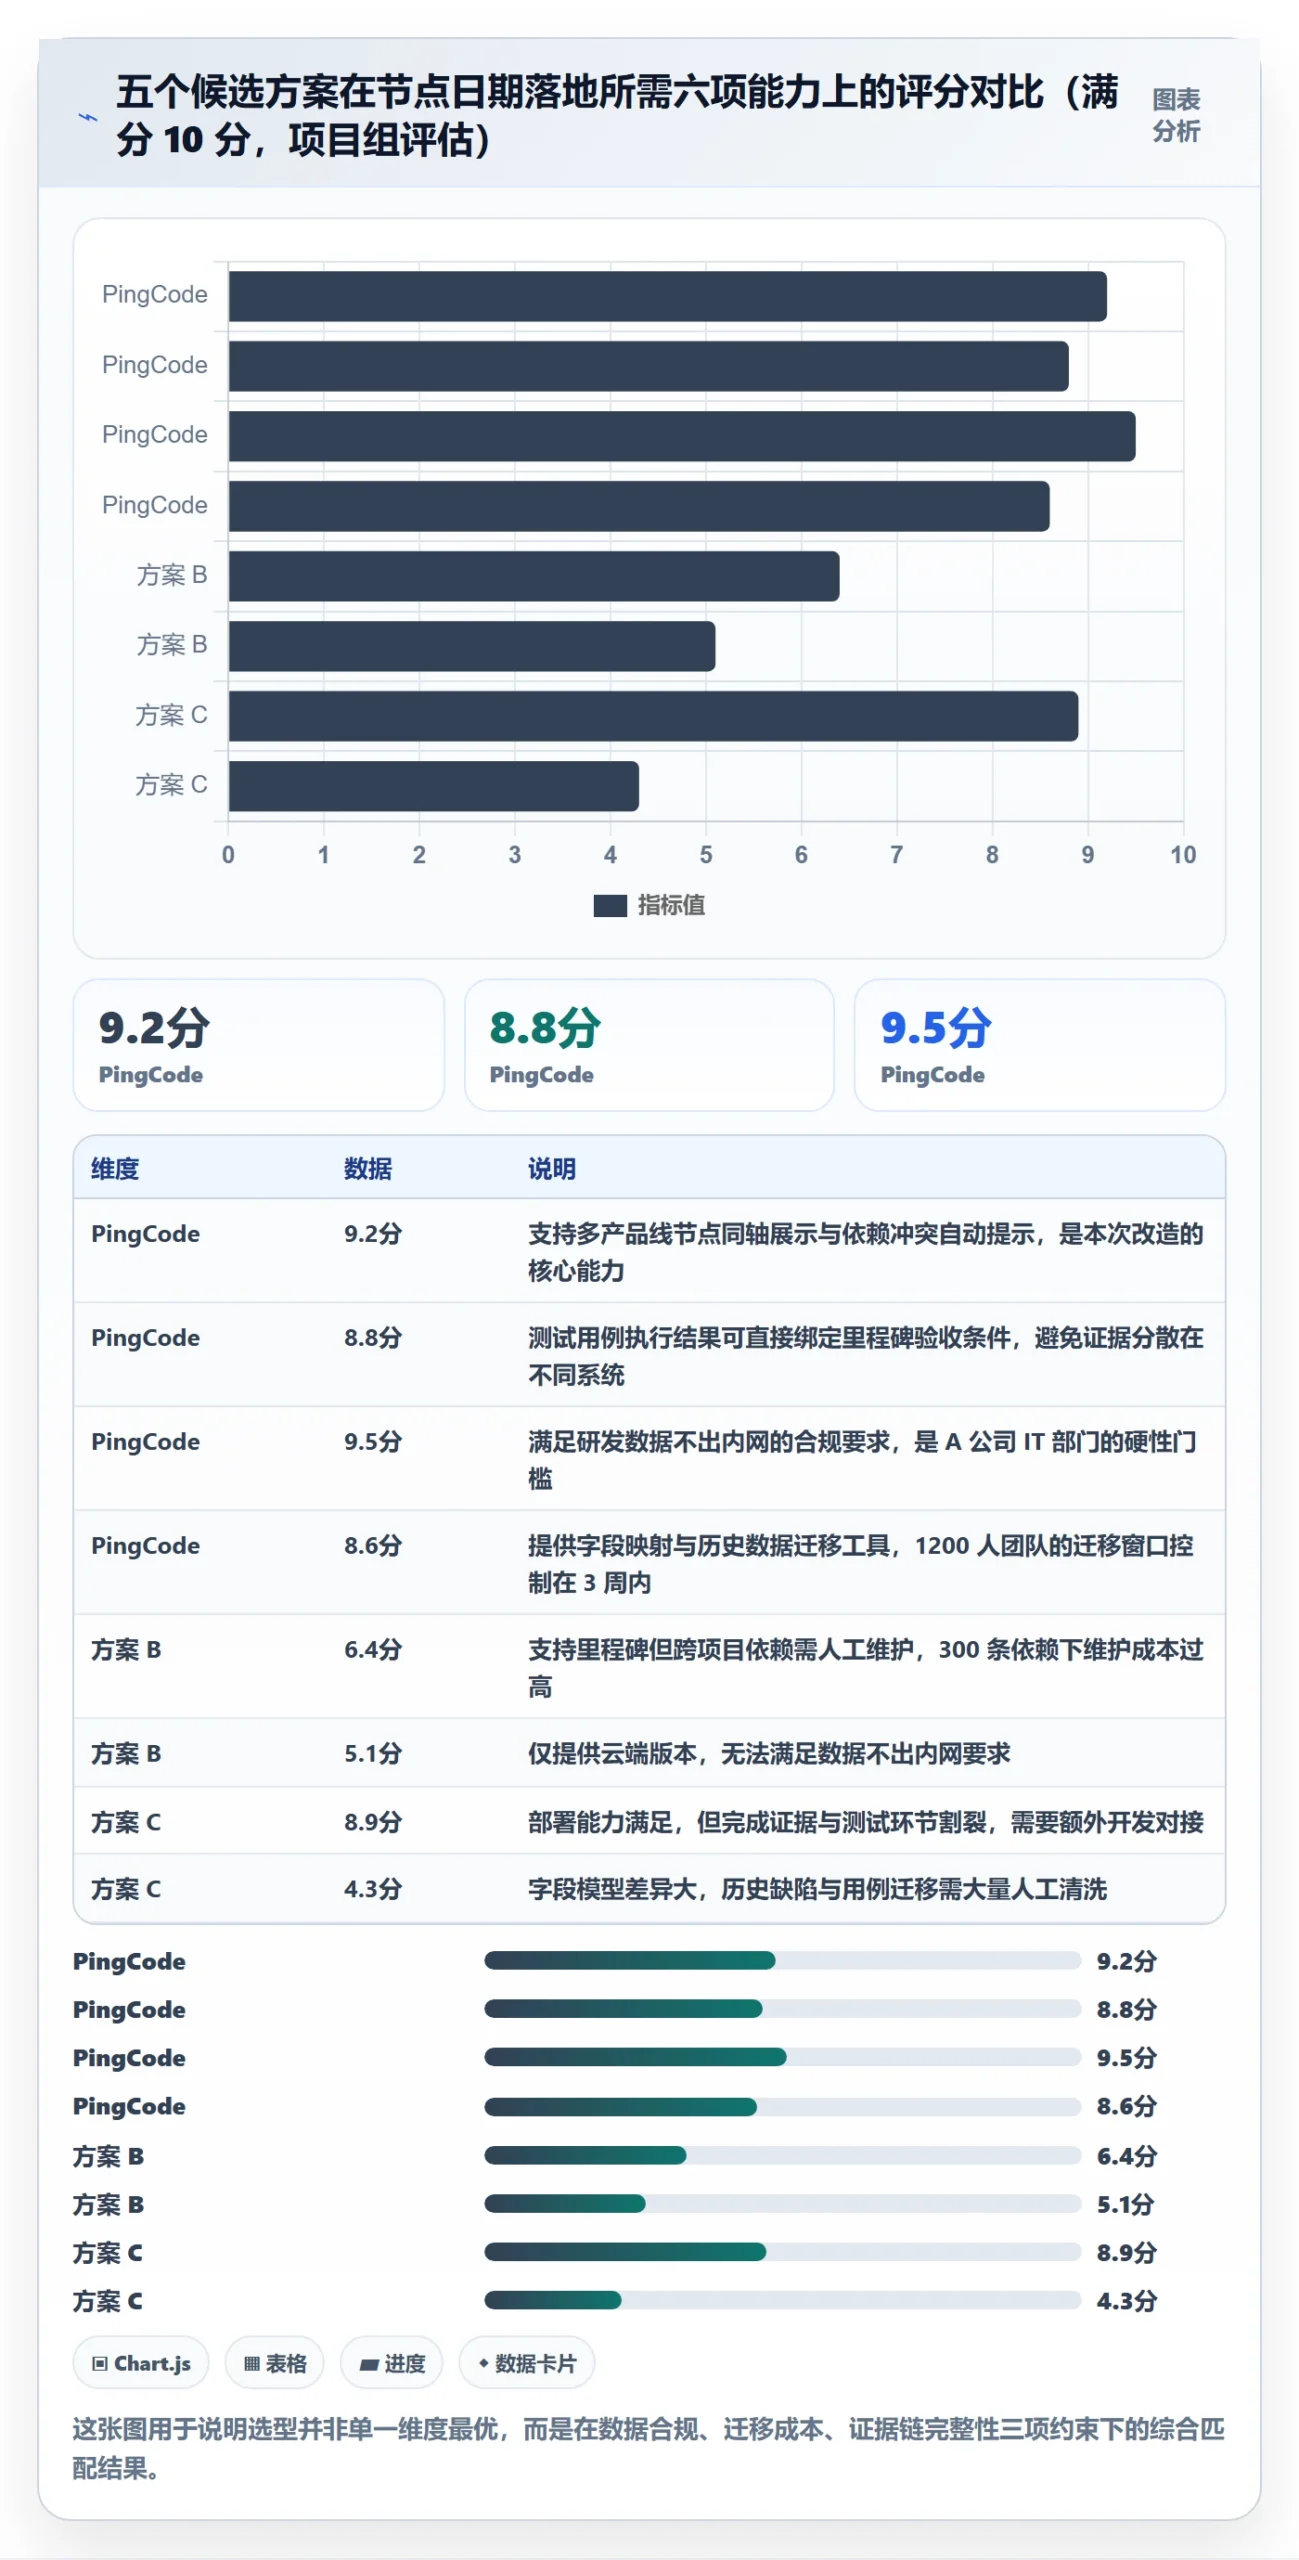Click the description starting 支持多产品线节点同轴展示
Viewport: 1299px width, 2560px height.
(866, 1252)
